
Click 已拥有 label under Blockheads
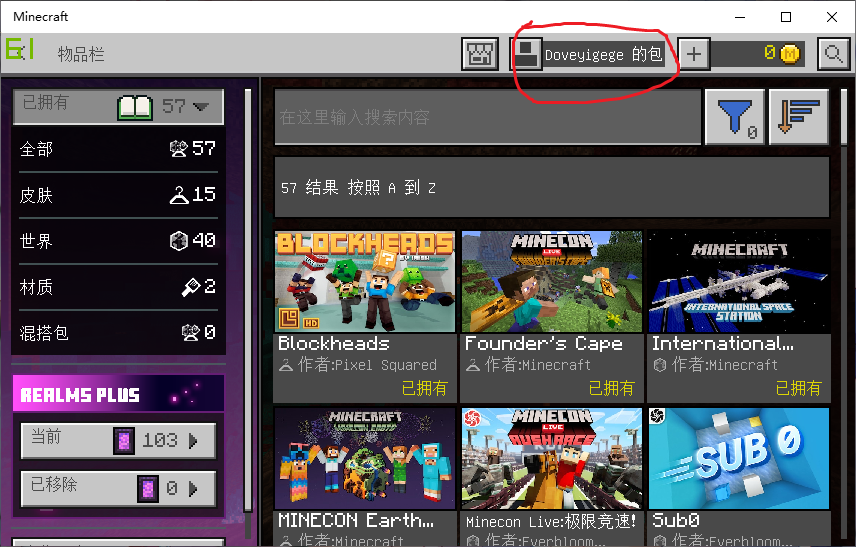coord(424,388)
